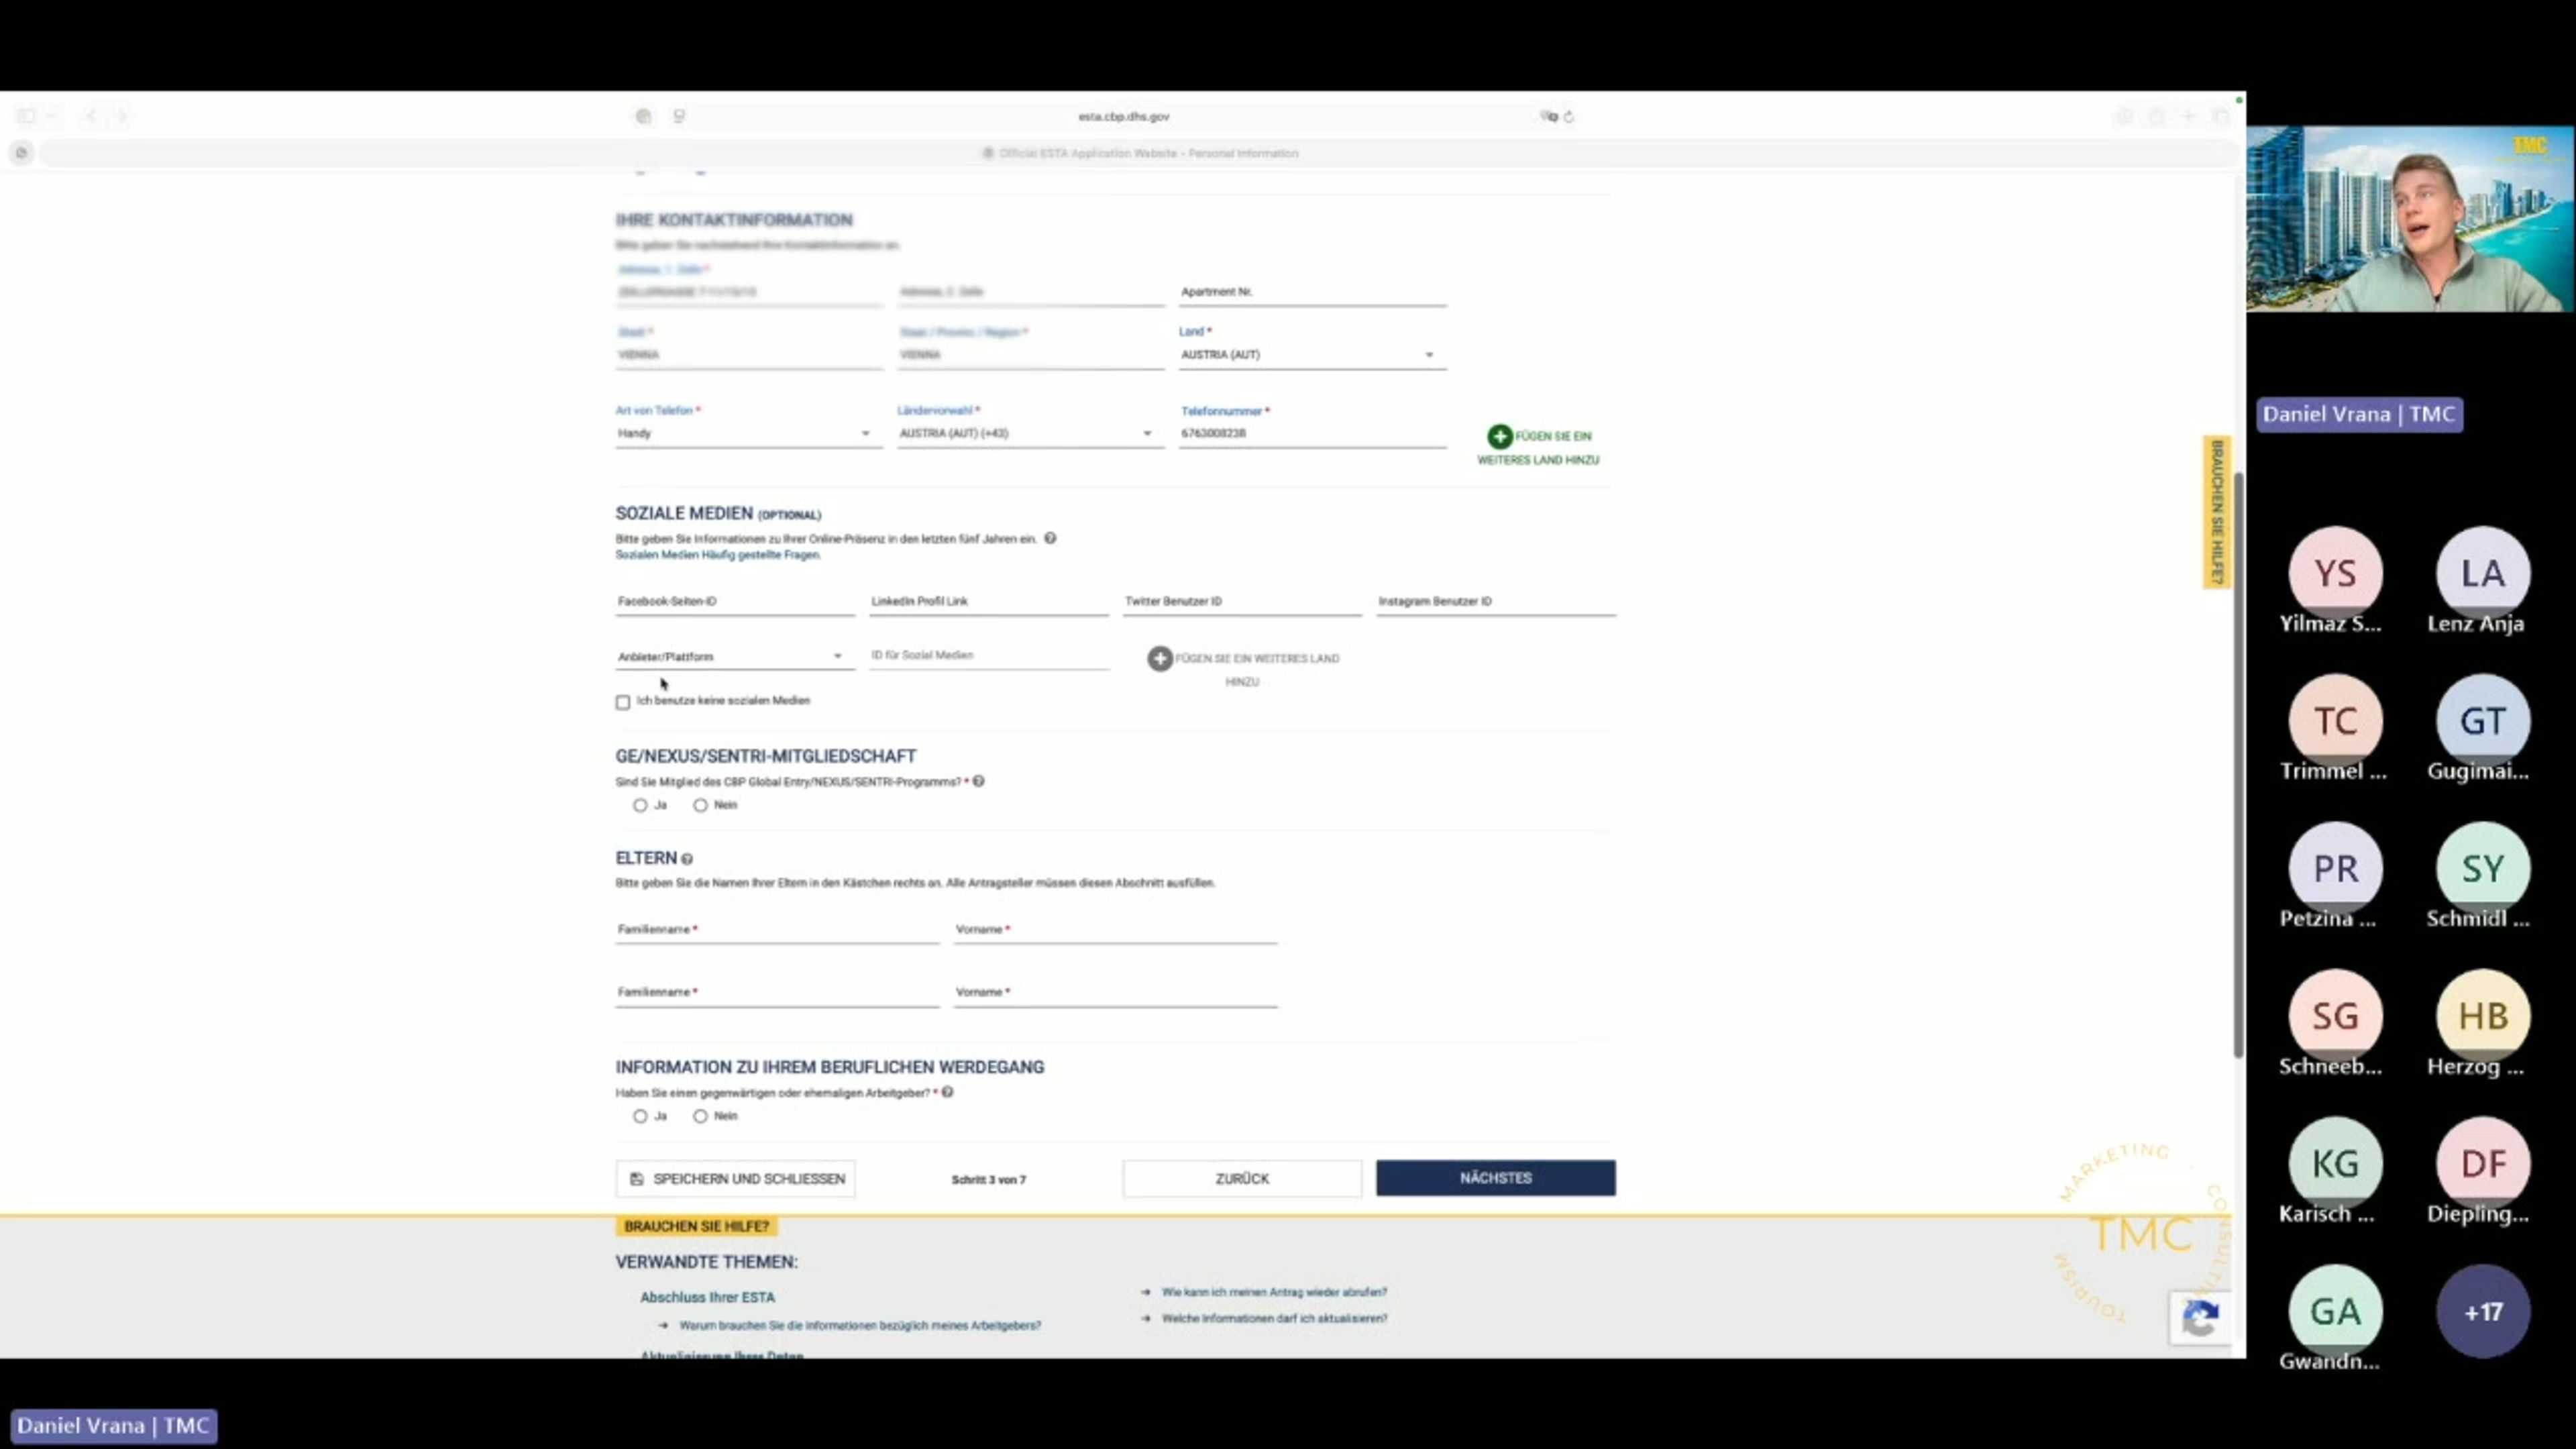The image size is (2576, 1449).
Task: Open the Art von Telefon dropdown
Action: pyautogui.click(x=748, y=433)
